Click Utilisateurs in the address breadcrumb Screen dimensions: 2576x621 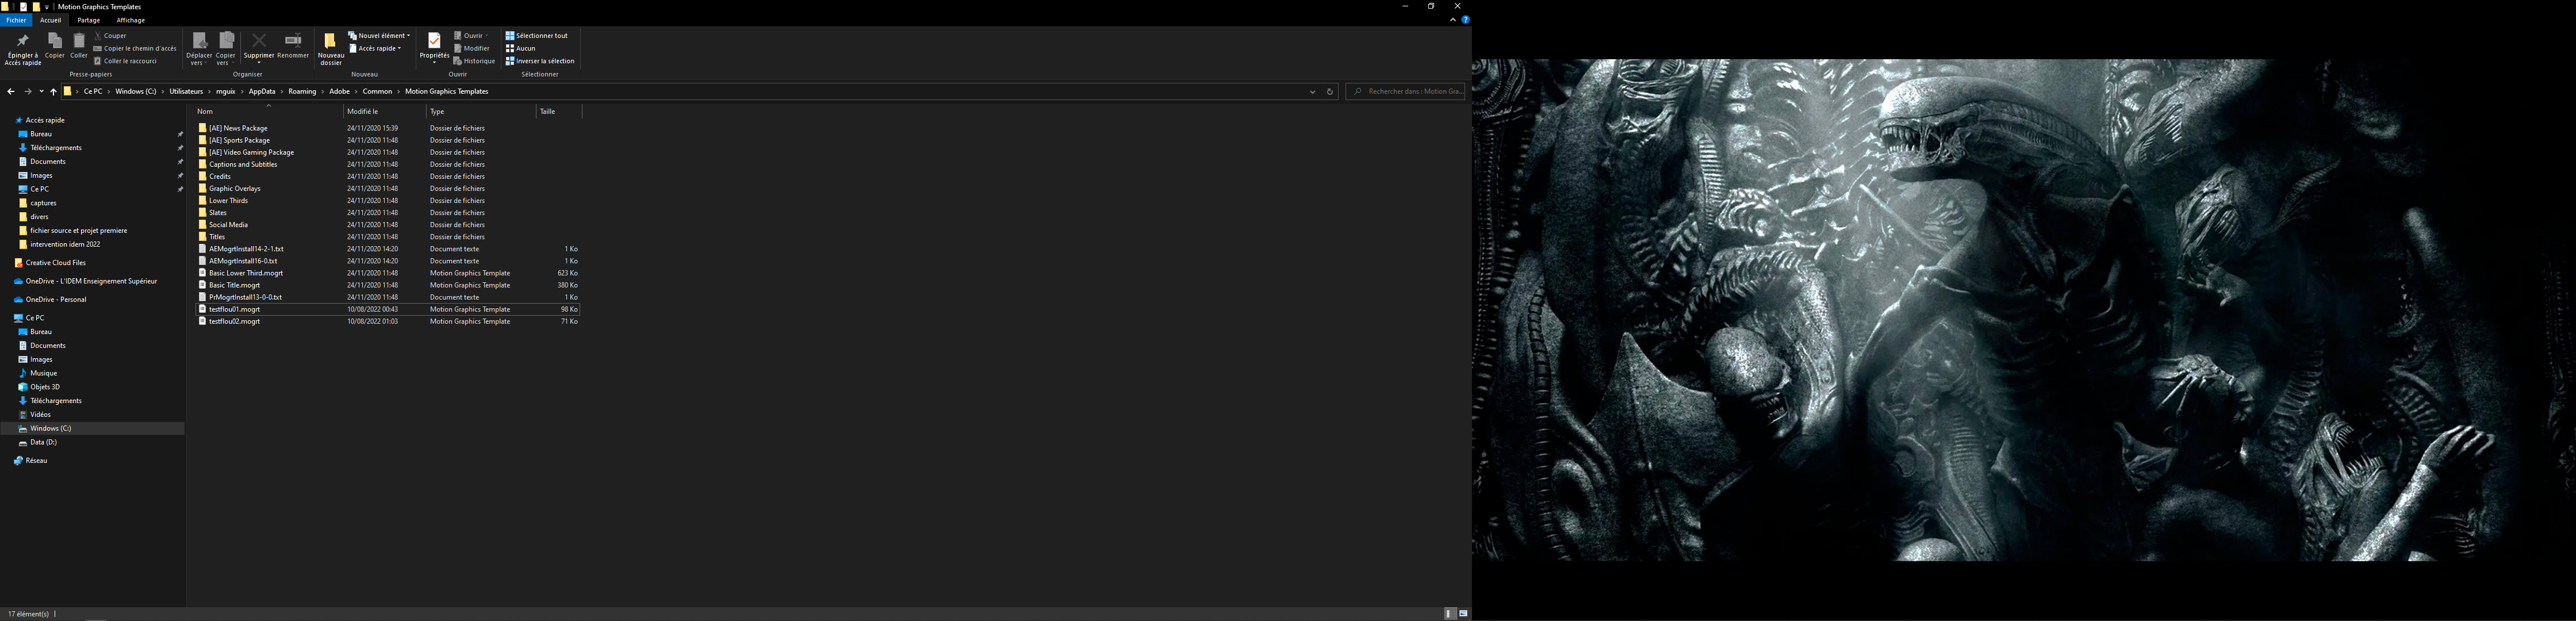pyautogui.click(x=186, y=91)
